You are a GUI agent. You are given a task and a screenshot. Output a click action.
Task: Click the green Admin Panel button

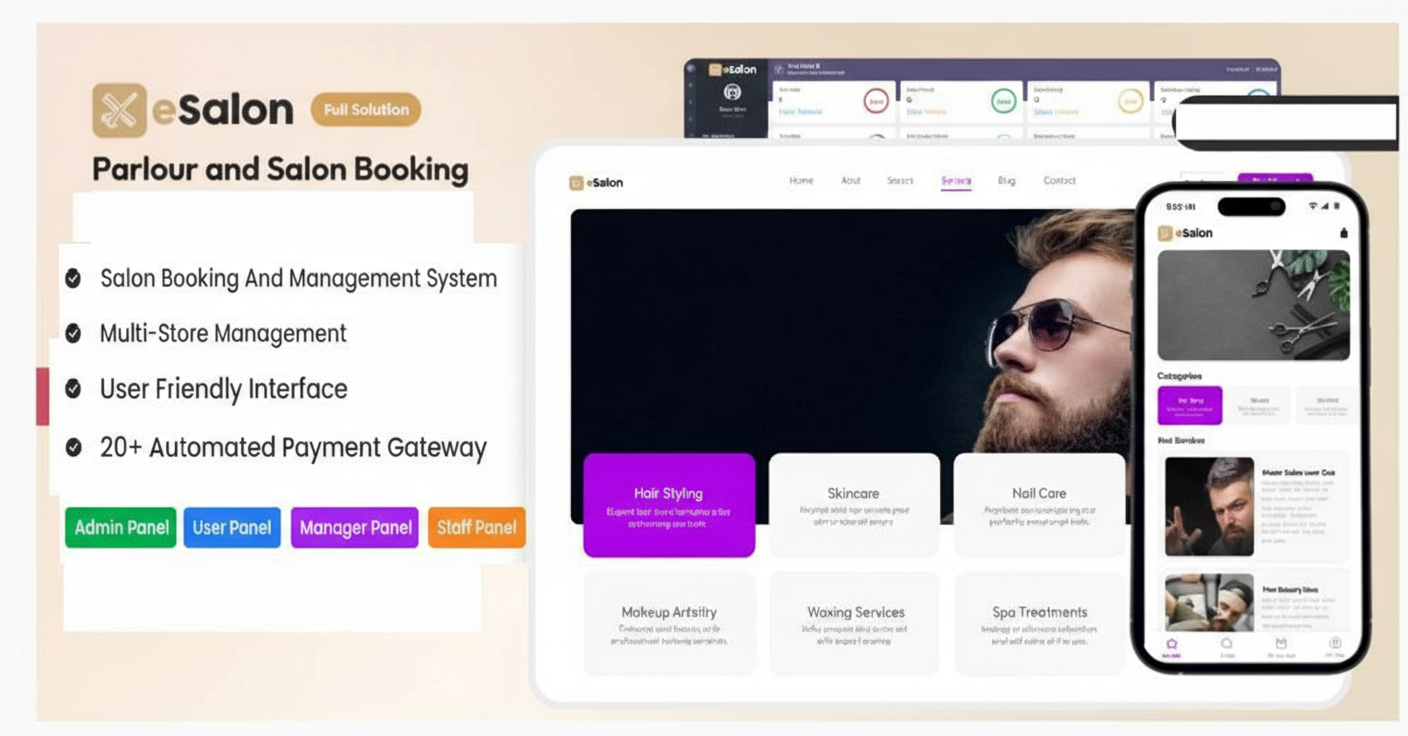coord(121,527)
